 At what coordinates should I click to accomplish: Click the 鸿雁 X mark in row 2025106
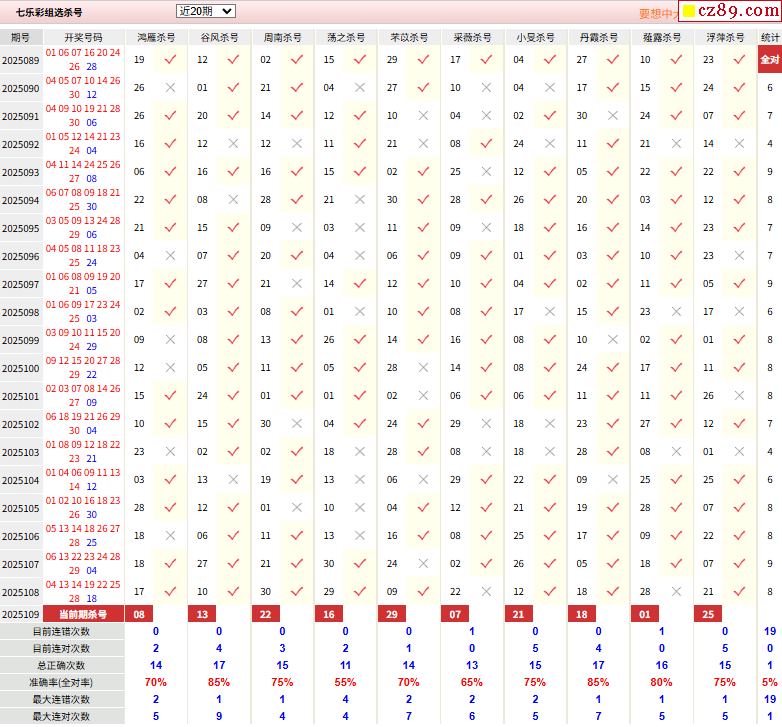click(x=171, y=536)
